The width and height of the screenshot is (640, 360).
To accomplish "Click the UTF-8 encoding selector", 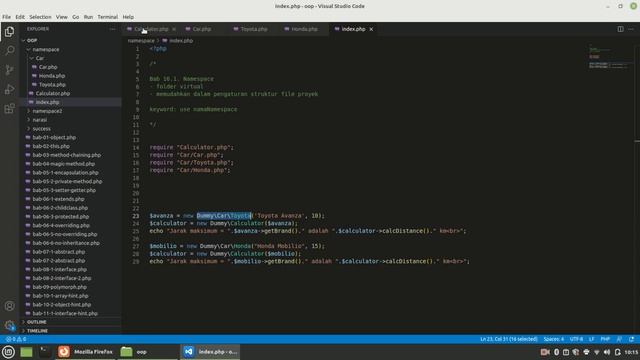I will tap(576, 339).
